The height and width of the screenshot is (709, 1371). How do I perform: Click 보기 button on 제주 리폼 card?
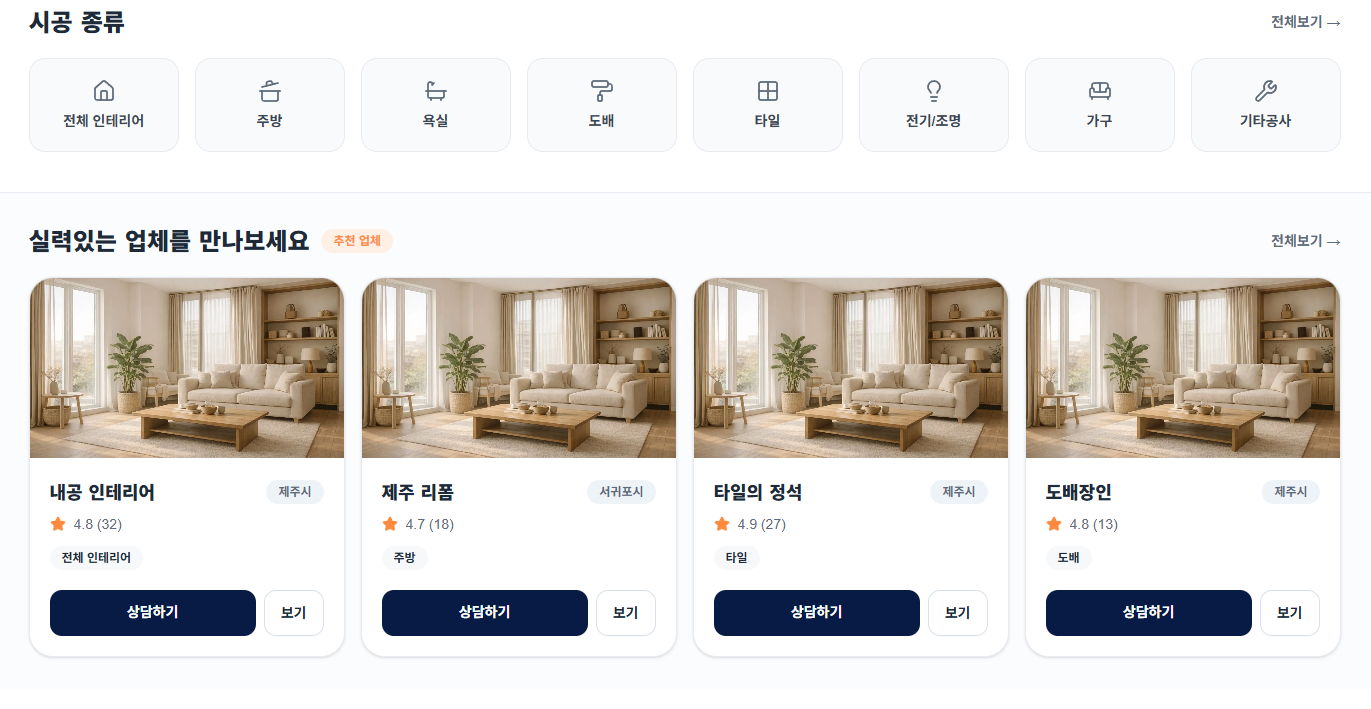pos(625,613)
